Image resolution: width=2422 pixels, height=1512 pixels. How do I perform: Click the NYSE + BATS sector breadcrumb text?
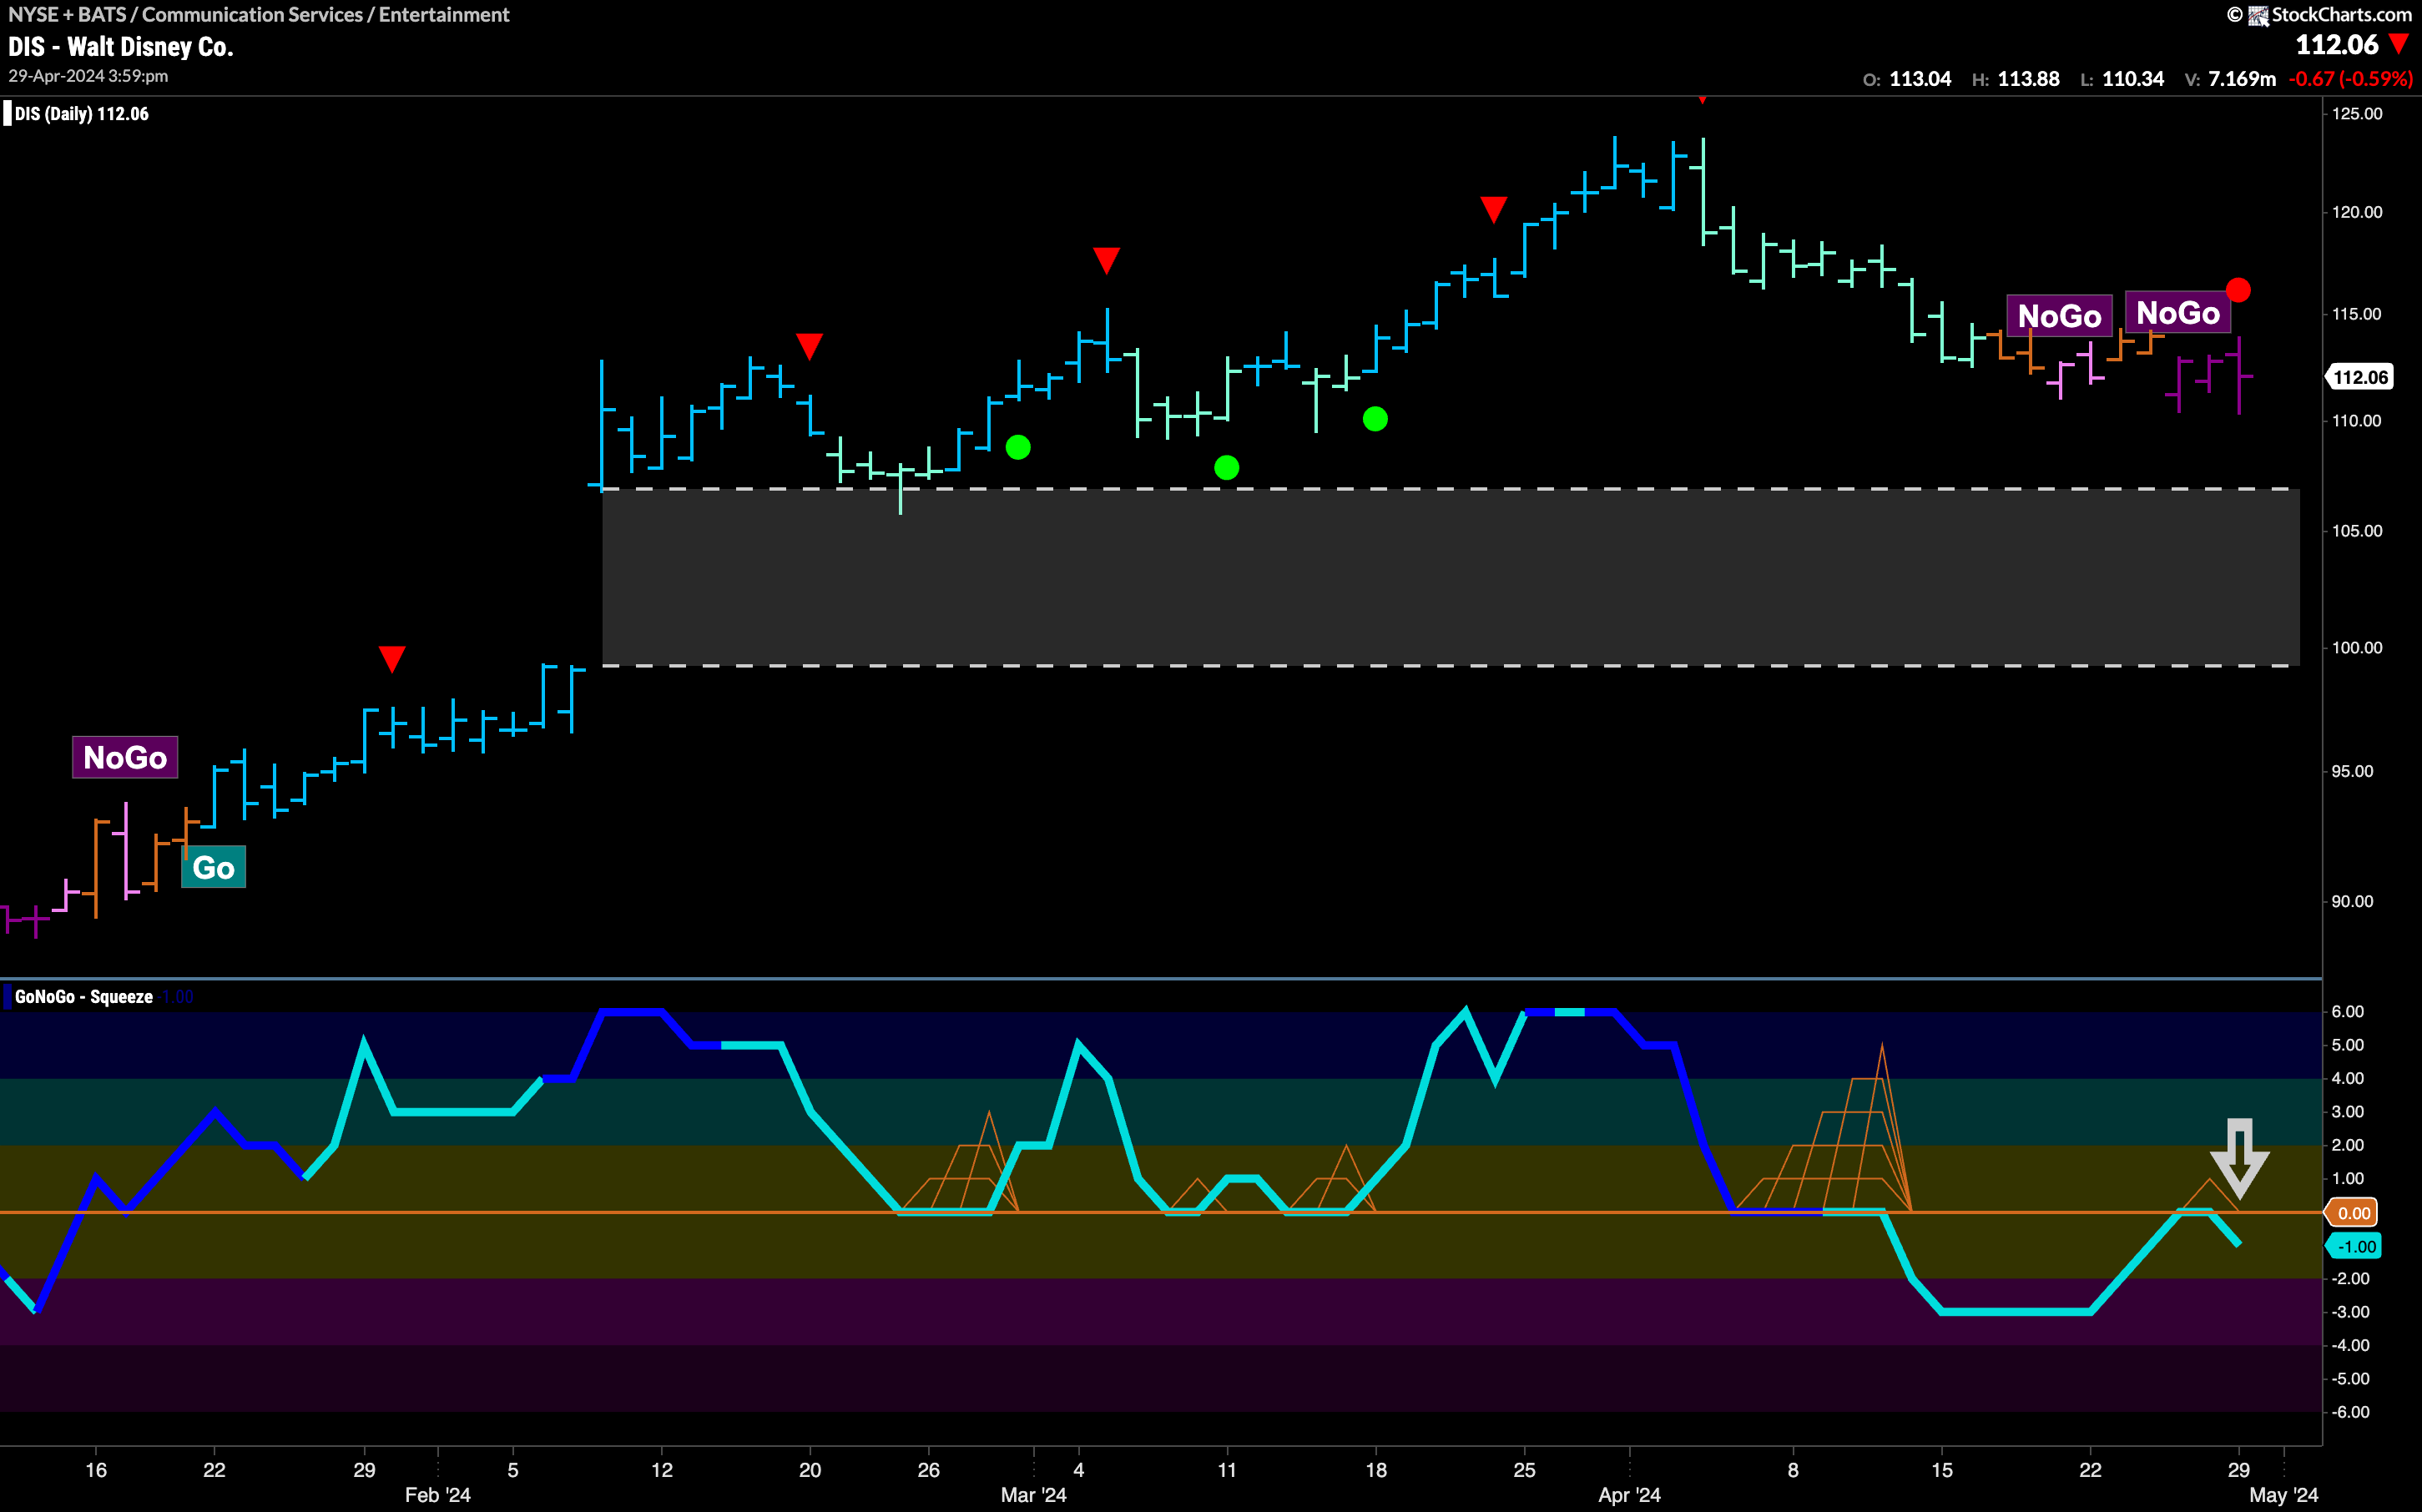tap(259, 15)
